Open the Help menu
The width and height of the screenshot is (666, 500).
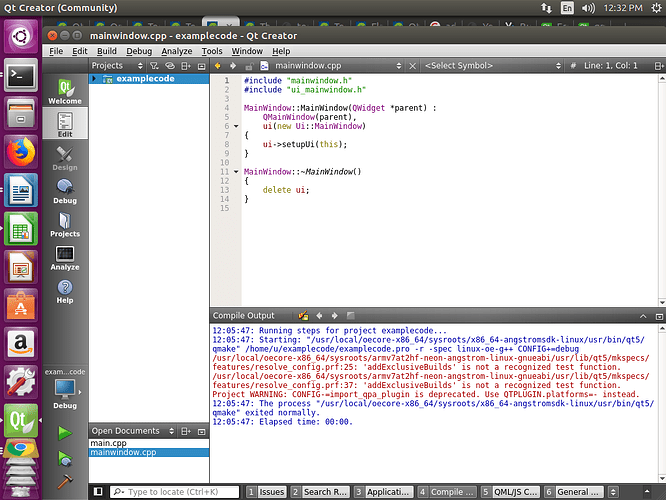pyautogui.click(x=281, y=51)
